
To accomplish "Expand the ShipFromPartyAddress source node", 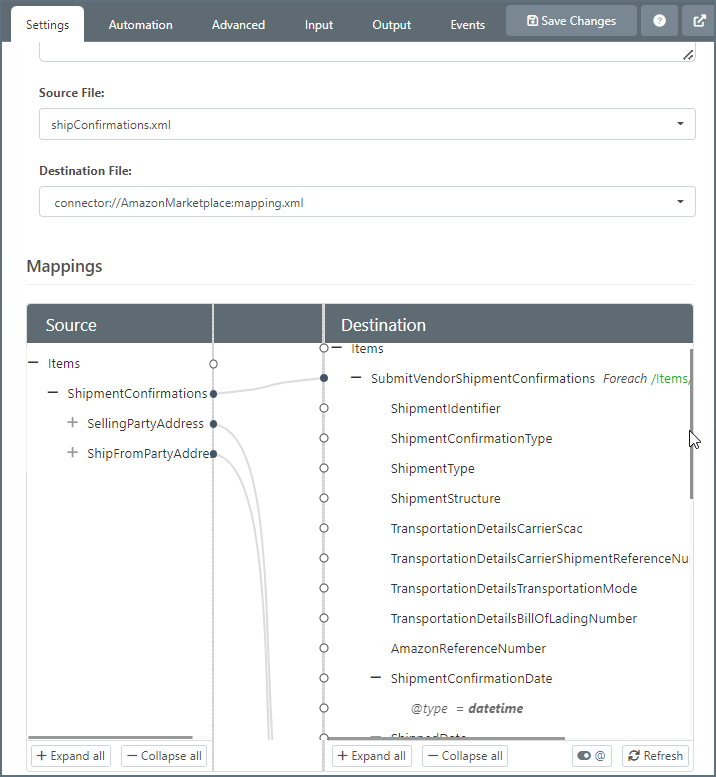I will pos(72,453).
